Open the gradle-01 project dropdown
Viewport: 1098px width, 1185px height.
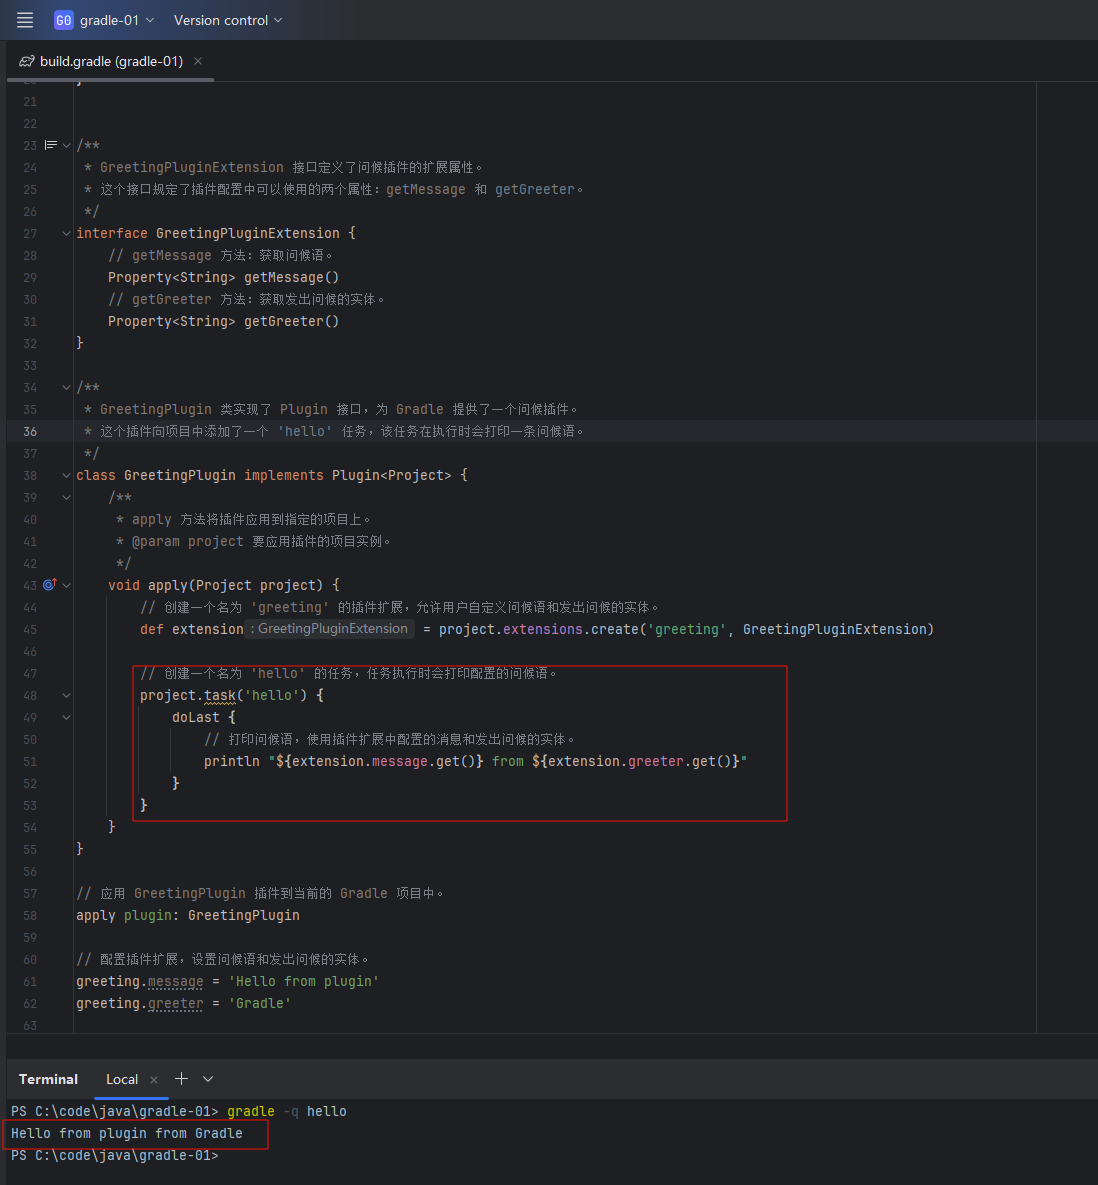(x=116, y=20)
